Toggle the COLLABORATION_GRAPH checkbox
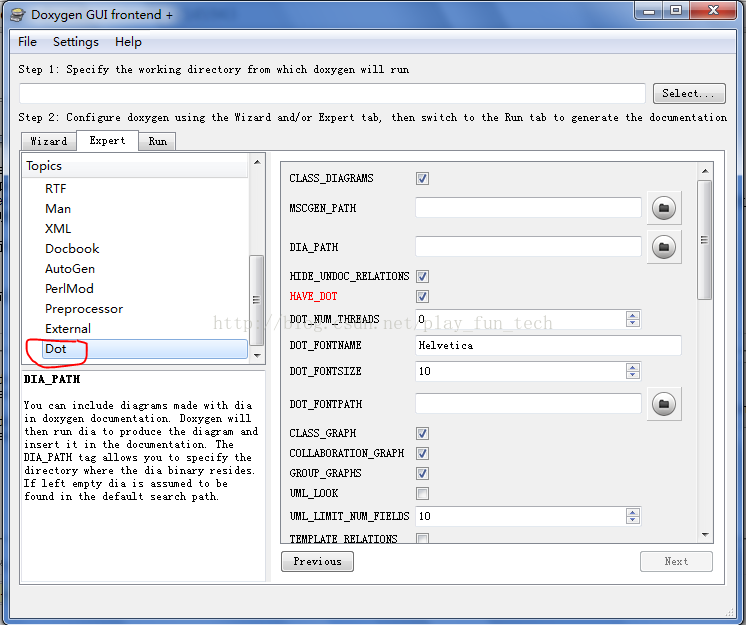This screenshot has height=625, width=746. (422, 453)
